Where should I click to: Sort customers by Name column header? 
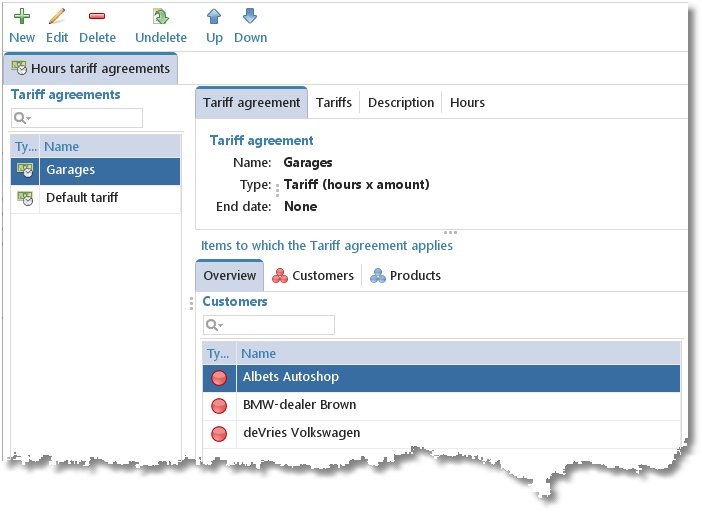coord(259,353)
